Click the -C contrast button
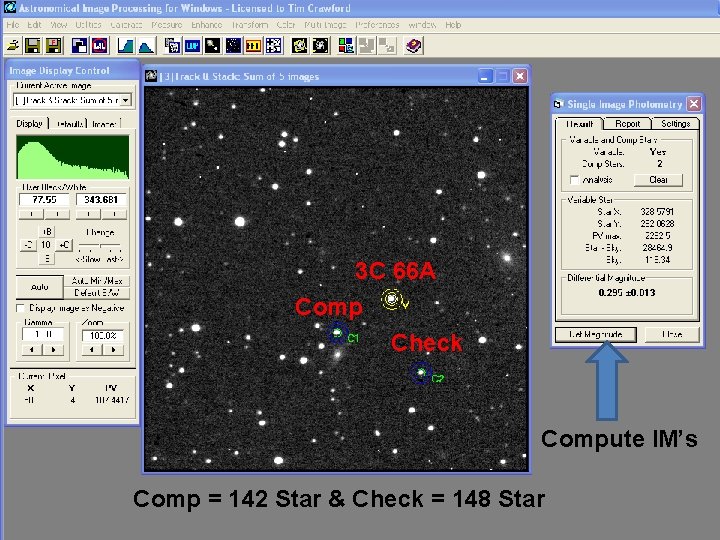 28,245
